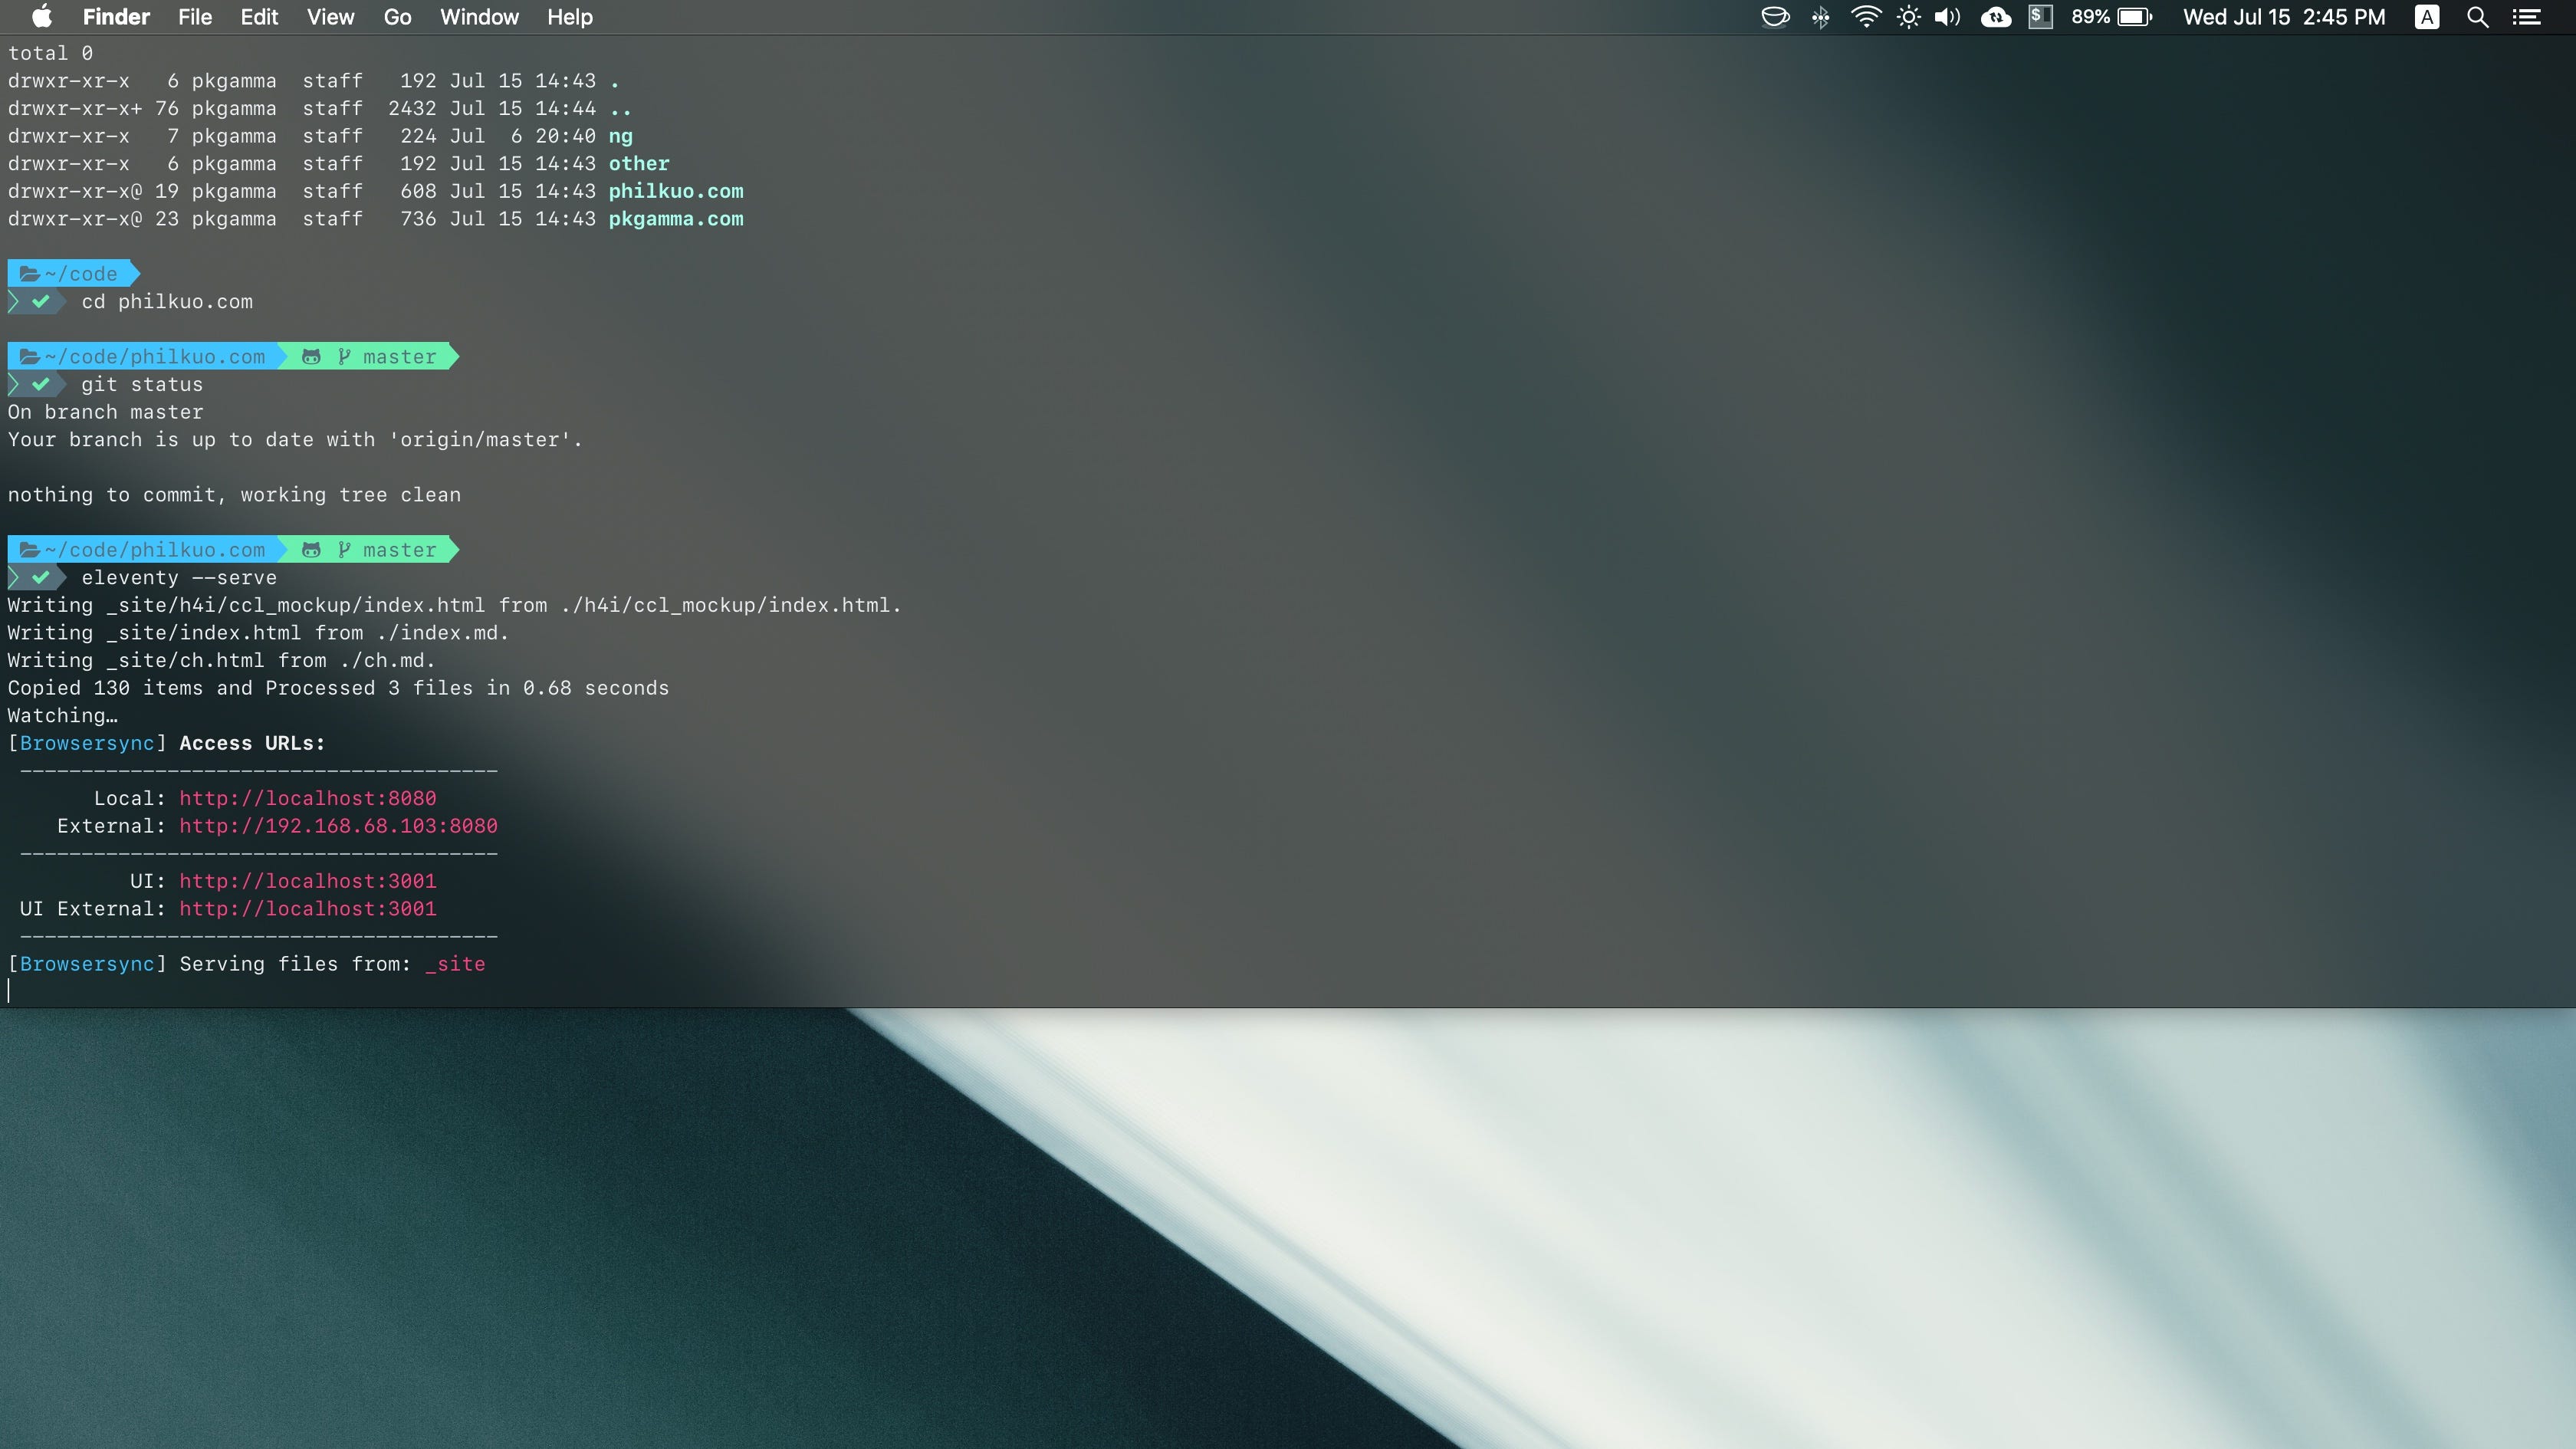Open the volume speaker menu
Image resolution: width=2576 pixels, height=1449 pixels.
click(1947, 17)
